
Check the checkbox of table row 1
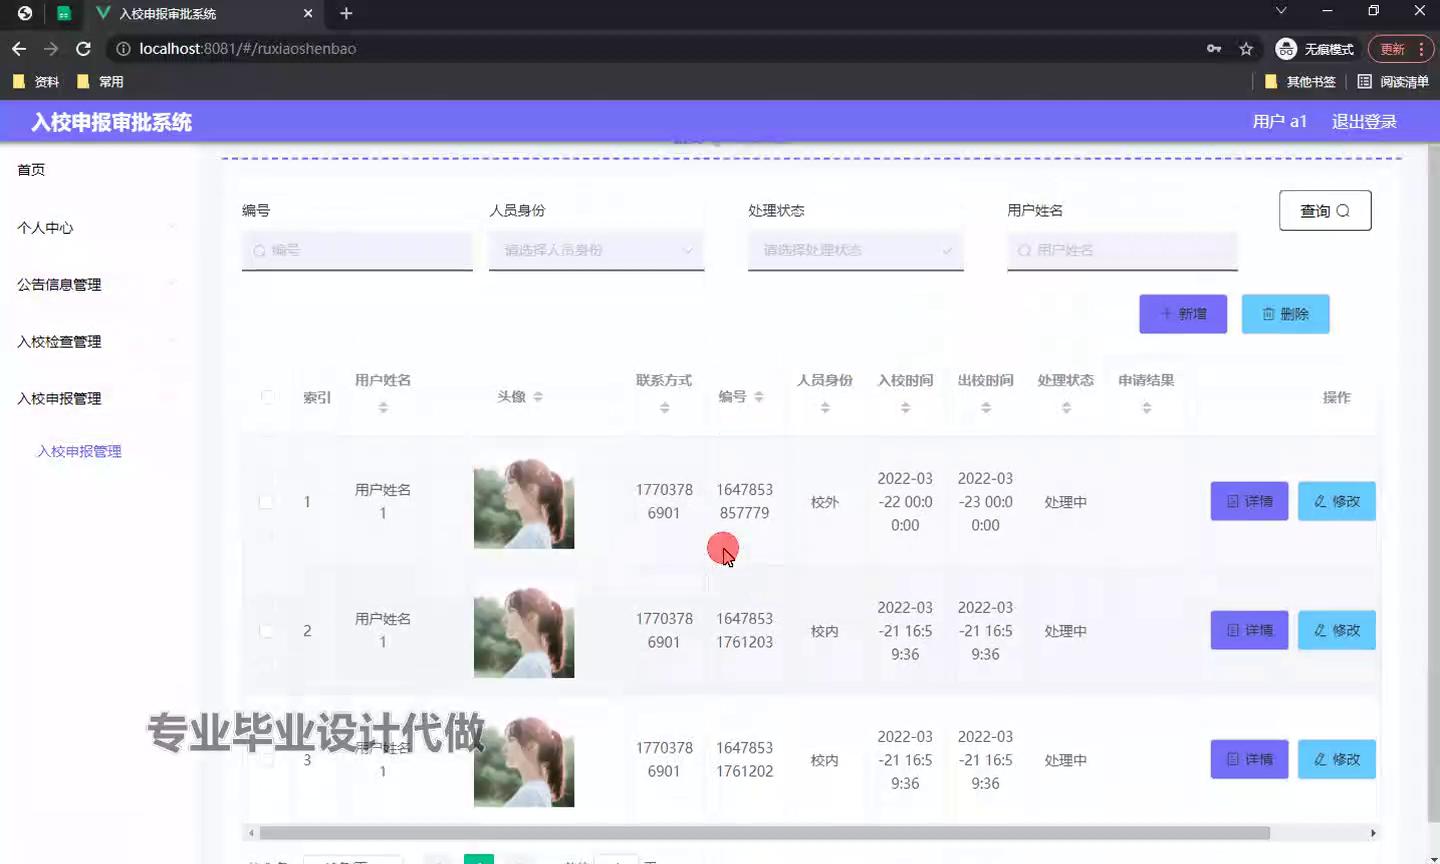point(267,501)
